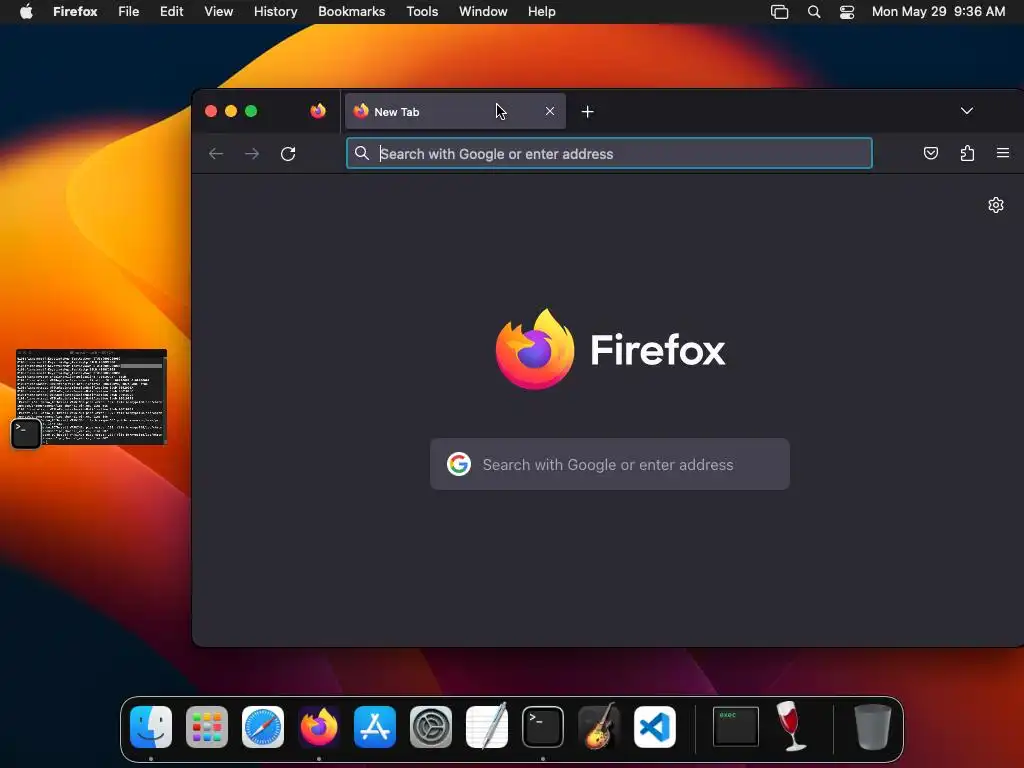
Task: Open the Save to Pocket button
Action: click(931, 153)
